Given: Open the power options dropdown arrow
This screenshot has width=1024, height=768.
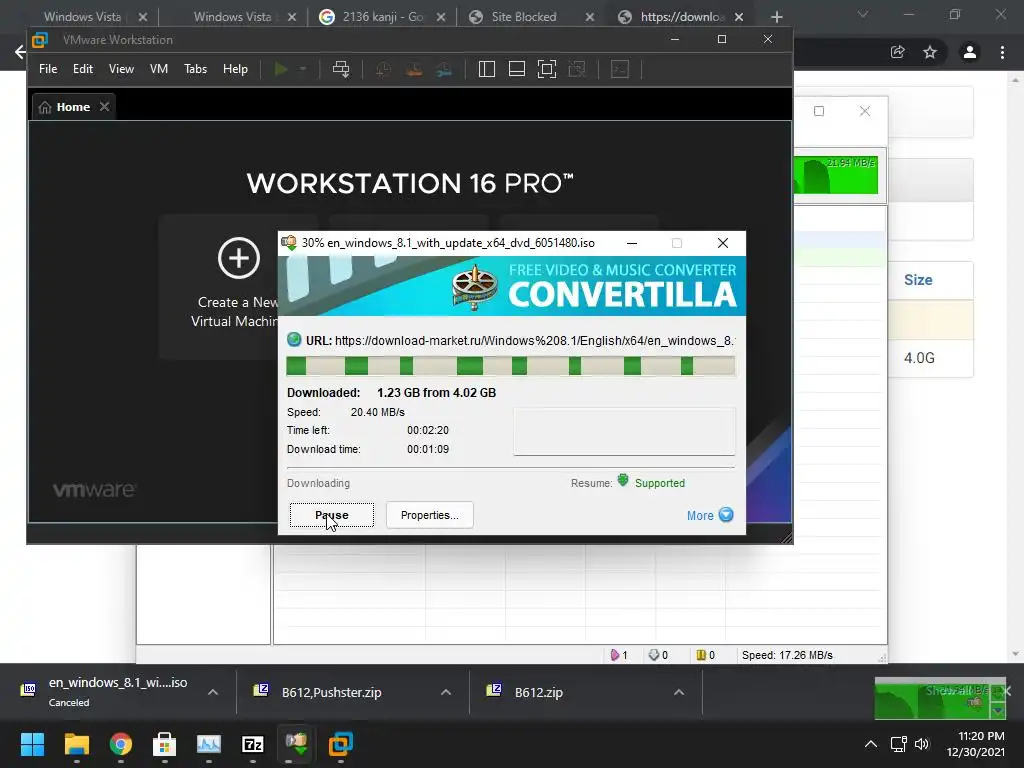Looking at the screenshot, I should click(x=302, y=69).
